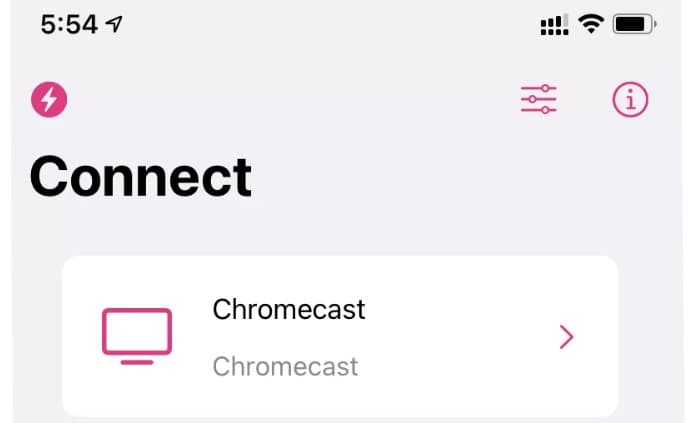Click the cellular signal bars icon
Viewport: 700px width, 423px height.
pyautogui.click(x=554, y=25)
